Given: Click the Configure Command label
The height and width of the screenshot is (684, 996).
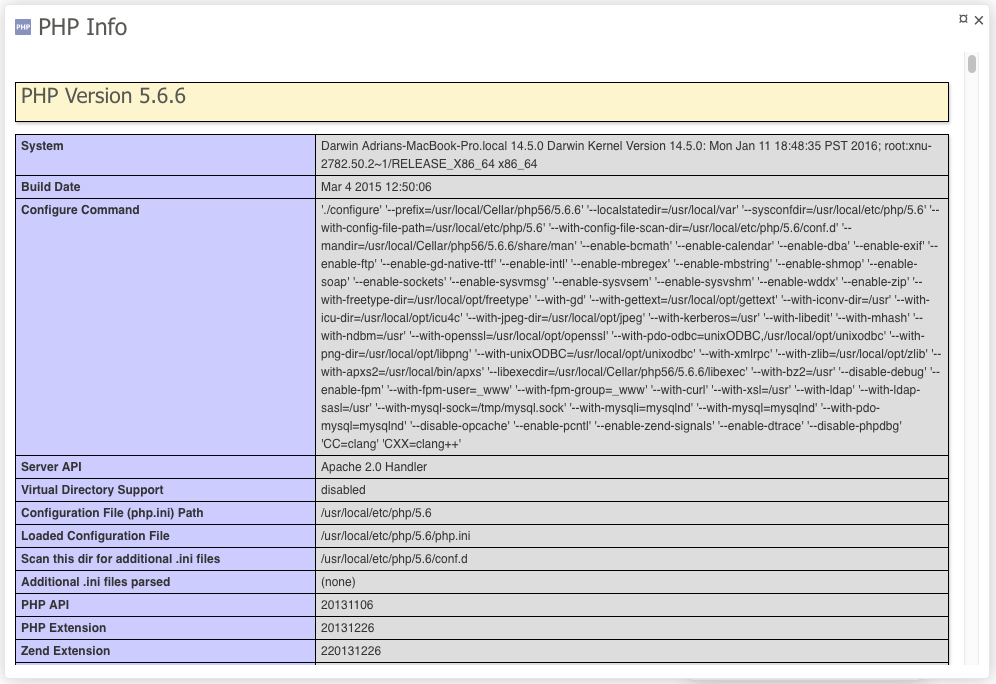Looking at the screenshot, I should point(80,210).
